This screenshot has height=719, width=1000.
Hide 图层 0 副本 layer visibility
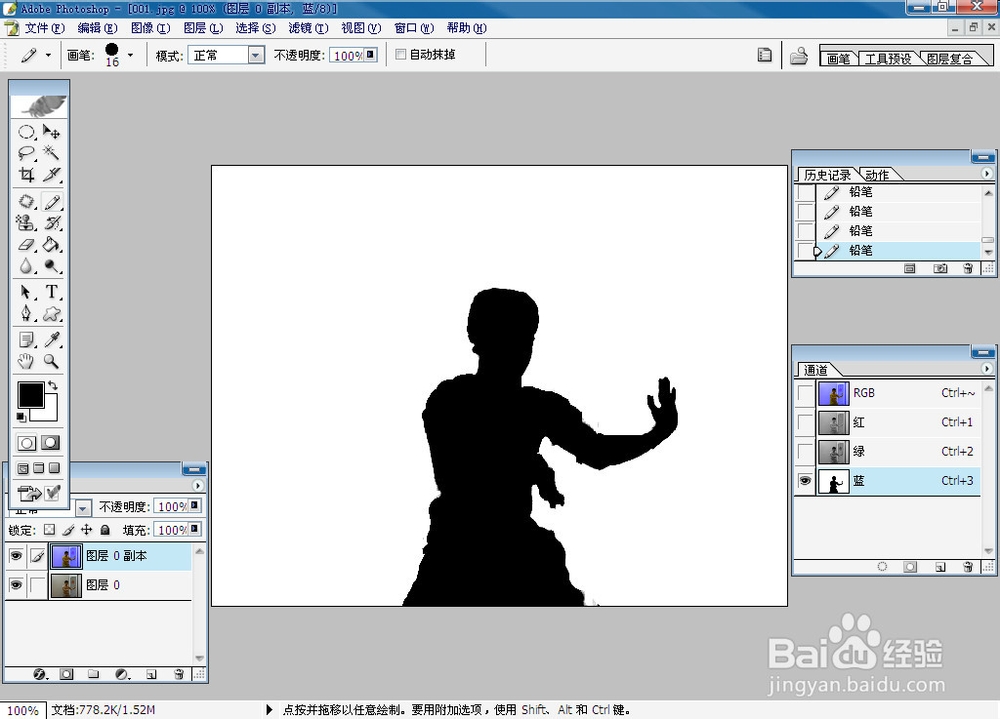[x=16, y=556]
